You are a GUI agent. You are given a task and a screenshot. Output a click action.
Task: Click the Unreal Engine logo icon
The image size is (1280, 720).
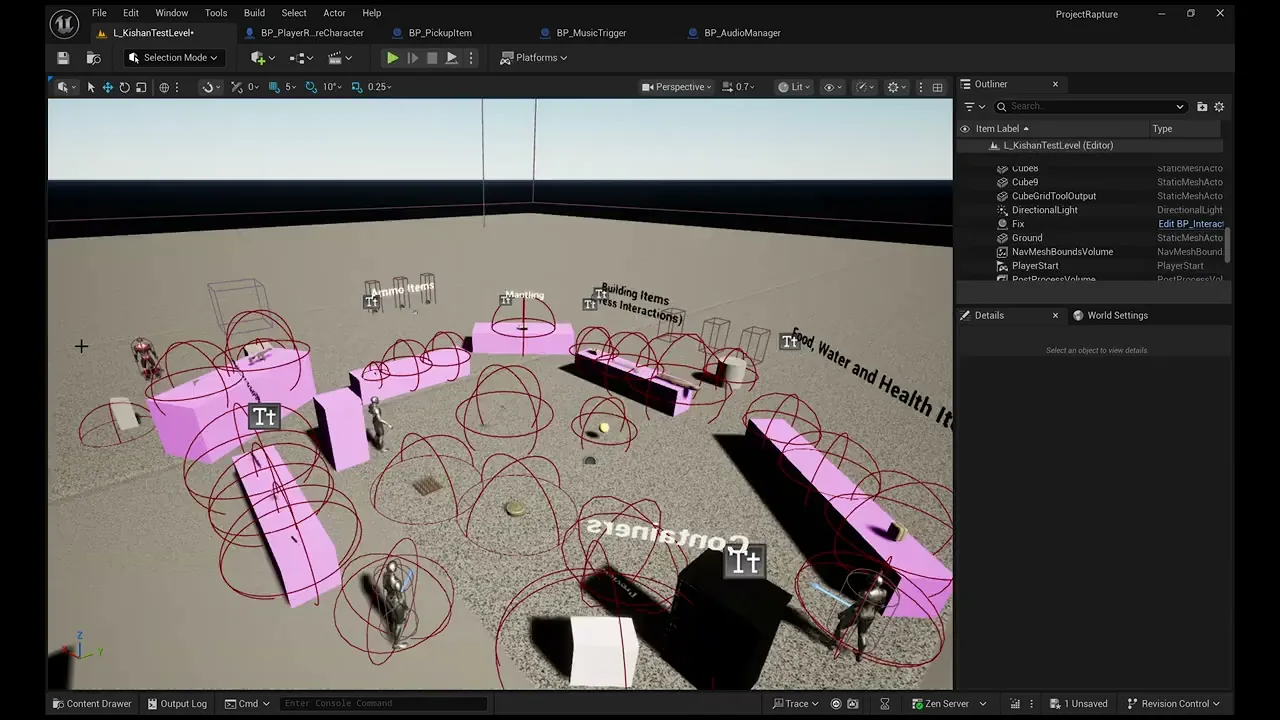64,22
